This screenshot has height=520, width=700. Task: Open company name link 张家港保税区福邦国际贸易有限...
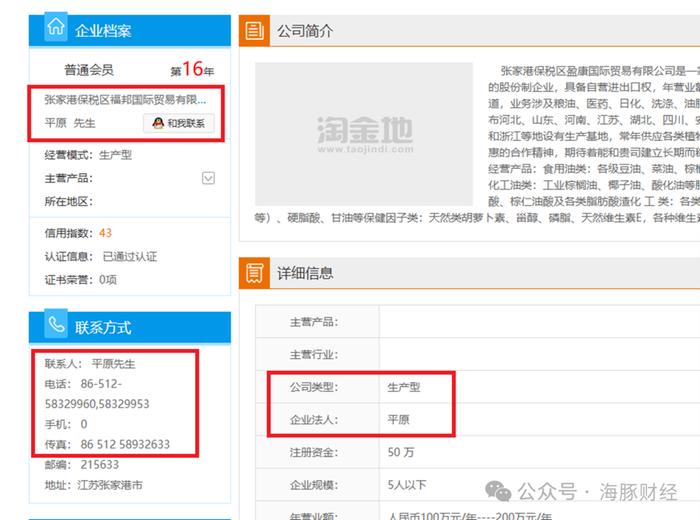pos(125,100)
